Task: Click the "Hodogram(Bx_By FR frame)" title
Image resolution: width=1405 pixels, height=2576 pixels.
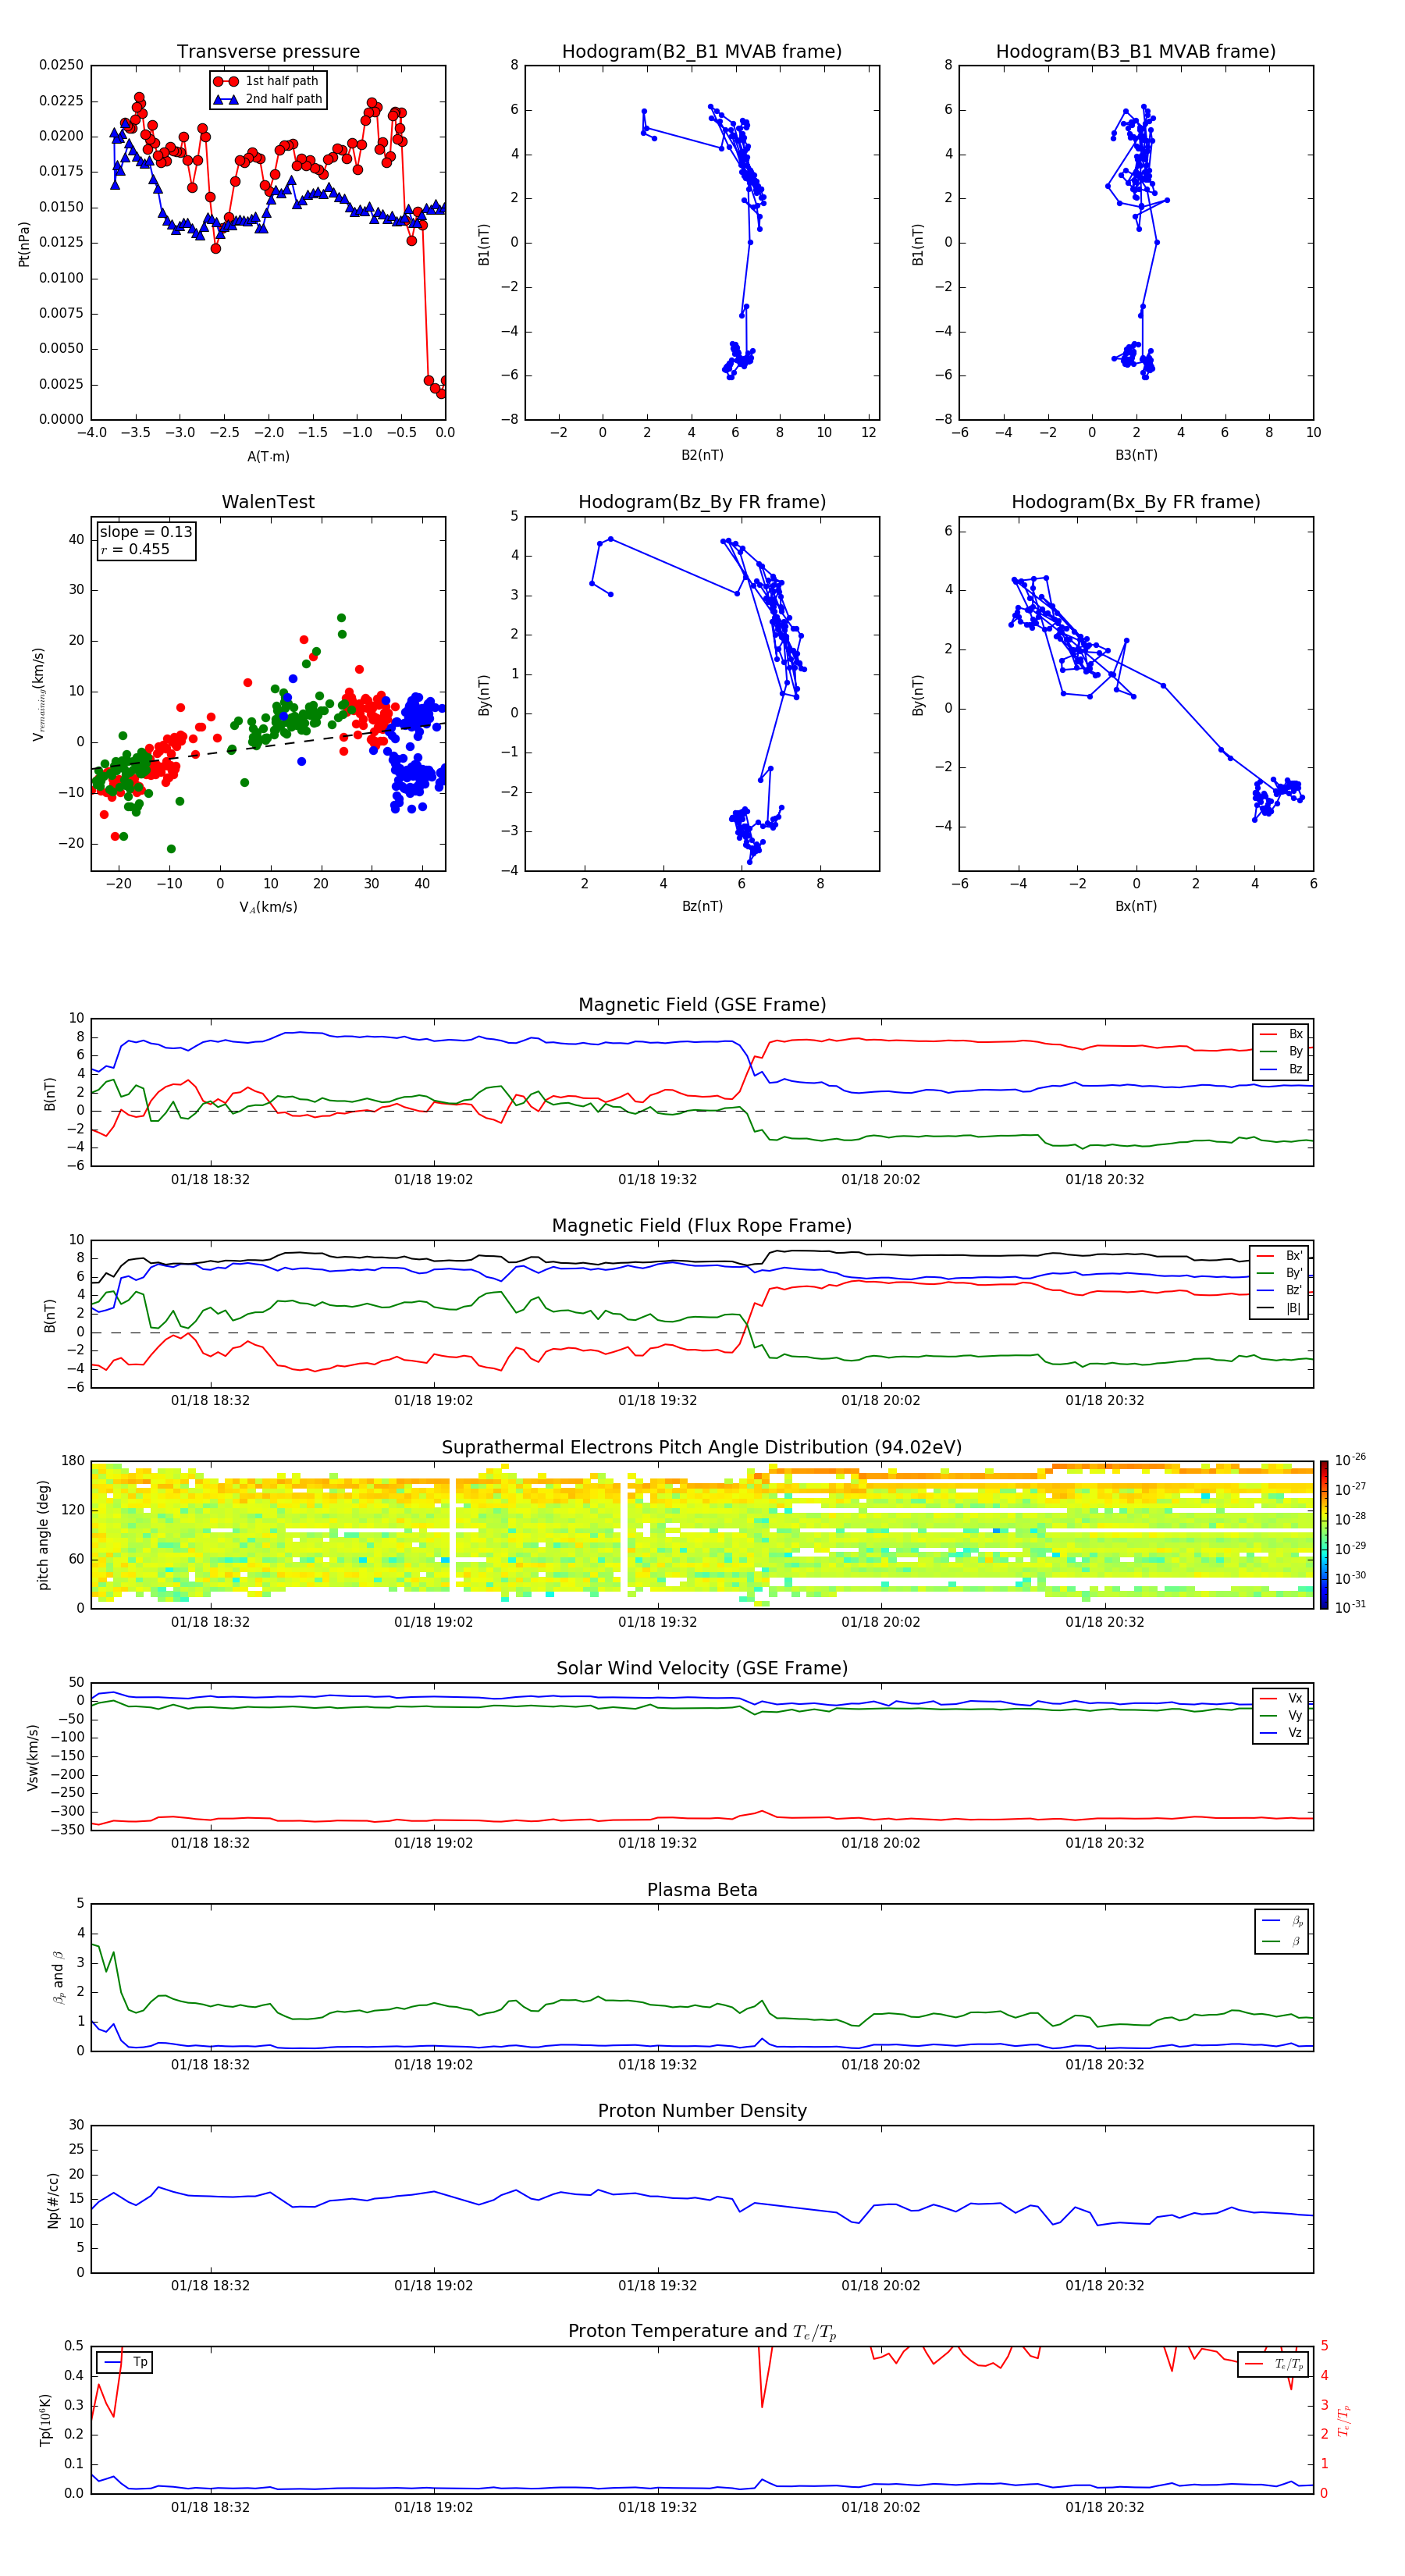Action: [1136, 502]
